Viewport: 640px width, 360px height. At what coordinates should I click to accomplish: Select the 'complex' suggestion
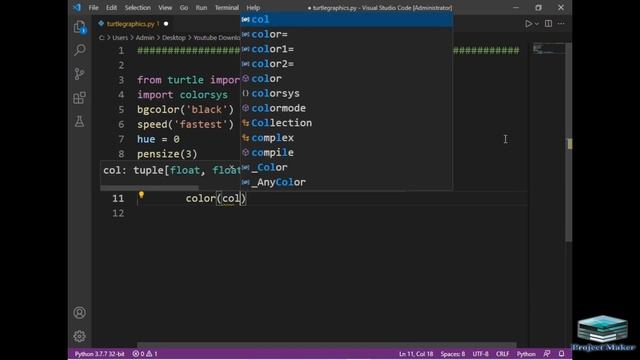(346, 138)
